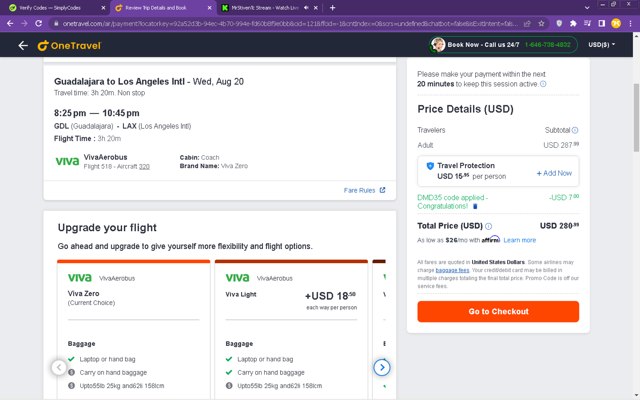Click aircraft 320 link
Image resolution: width=640 pixels, height=400 pixels.
[144, 167]
